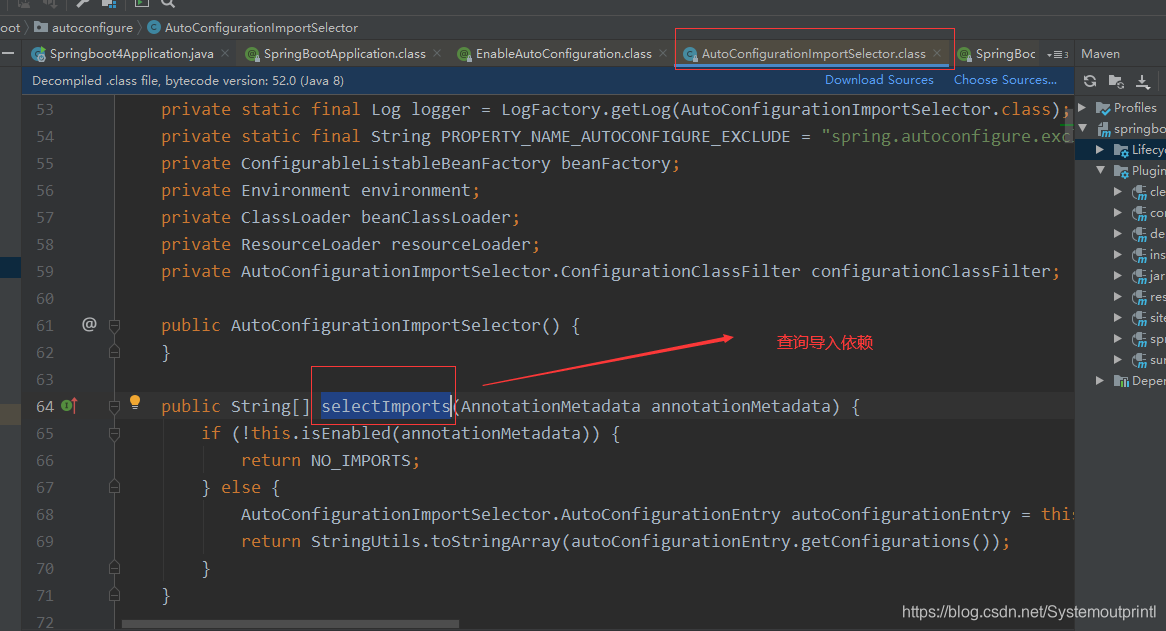Select the AutoConfigurationImportSelector.class tab
Viewport: 1166px width, 631px height.
pos(814,54)
